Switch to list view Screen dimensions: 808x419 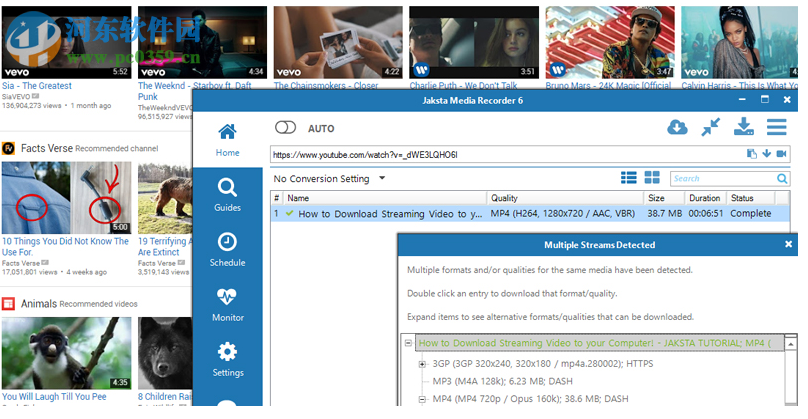(x=629, y=178)
